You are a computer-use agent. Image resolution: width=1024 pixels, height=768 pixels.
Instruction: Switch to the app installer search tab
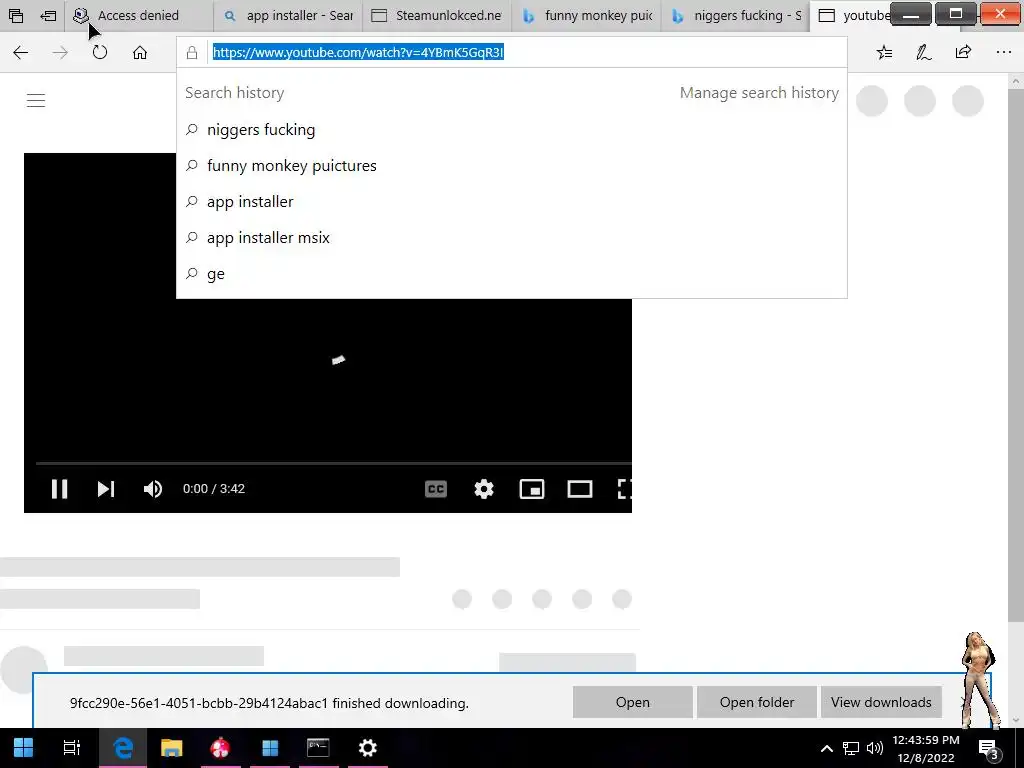pos(287,15)
